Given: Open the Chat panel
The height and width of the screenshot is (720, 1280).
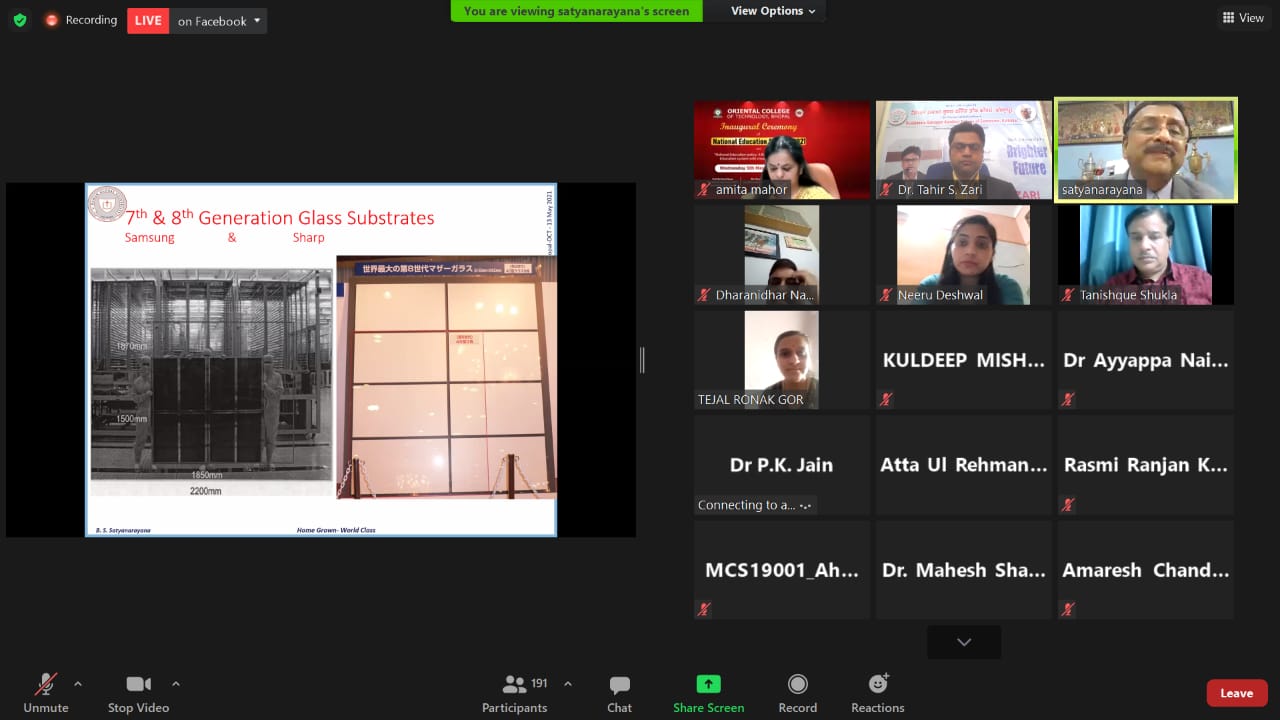Looking at the screenshot, I should click(x=620, y=693).
